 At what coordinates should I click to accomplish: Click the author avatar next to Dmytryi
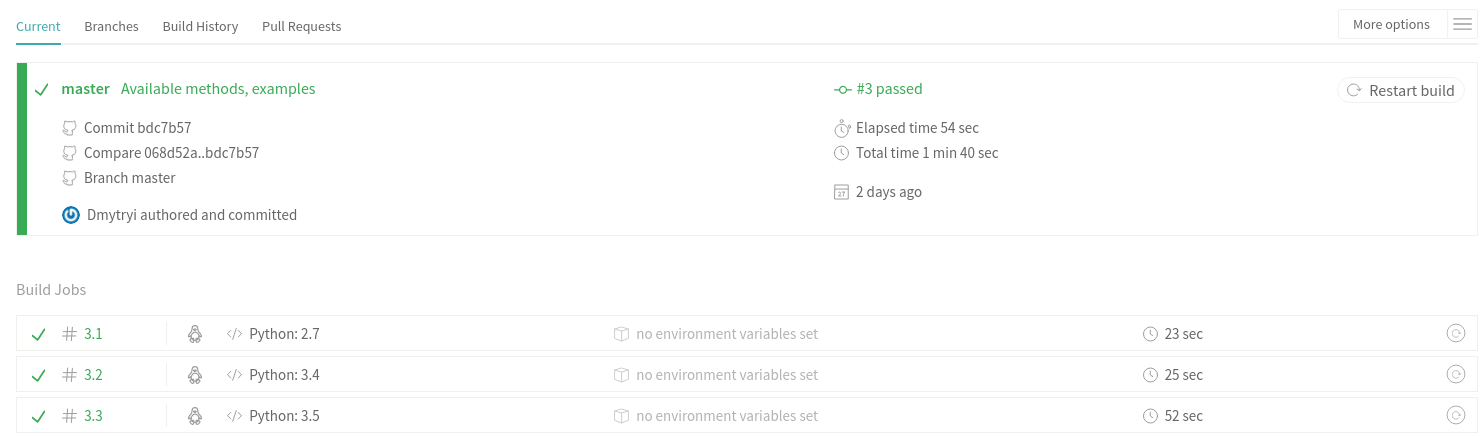point(71,215)
